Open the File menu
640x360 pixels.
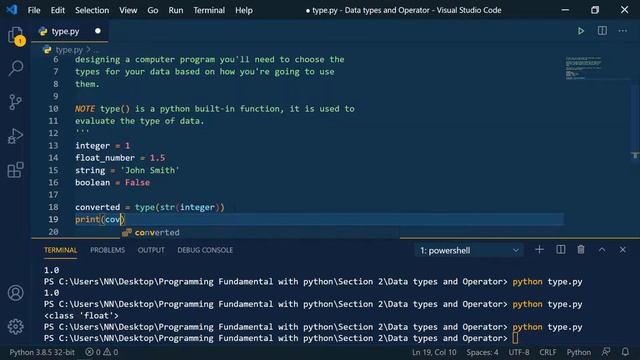click(x=34, y=10)
